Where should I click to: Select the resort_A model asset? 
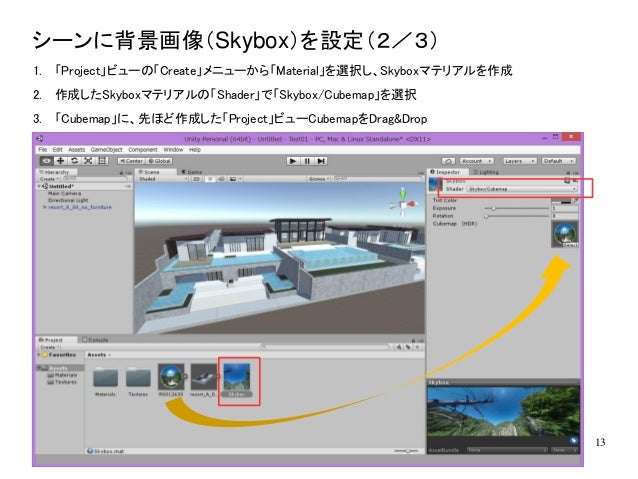click(203, 376)
